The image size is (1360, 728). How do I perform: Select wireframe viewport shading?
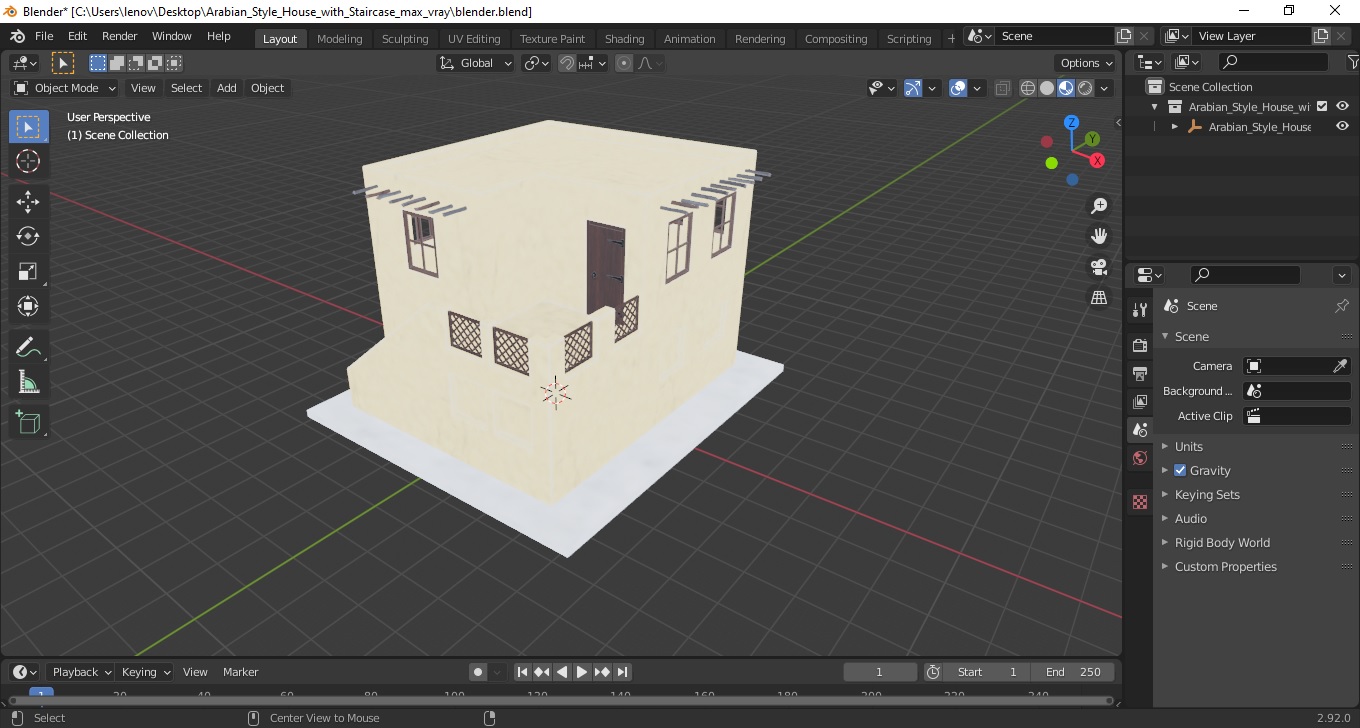click(1027, 88)
